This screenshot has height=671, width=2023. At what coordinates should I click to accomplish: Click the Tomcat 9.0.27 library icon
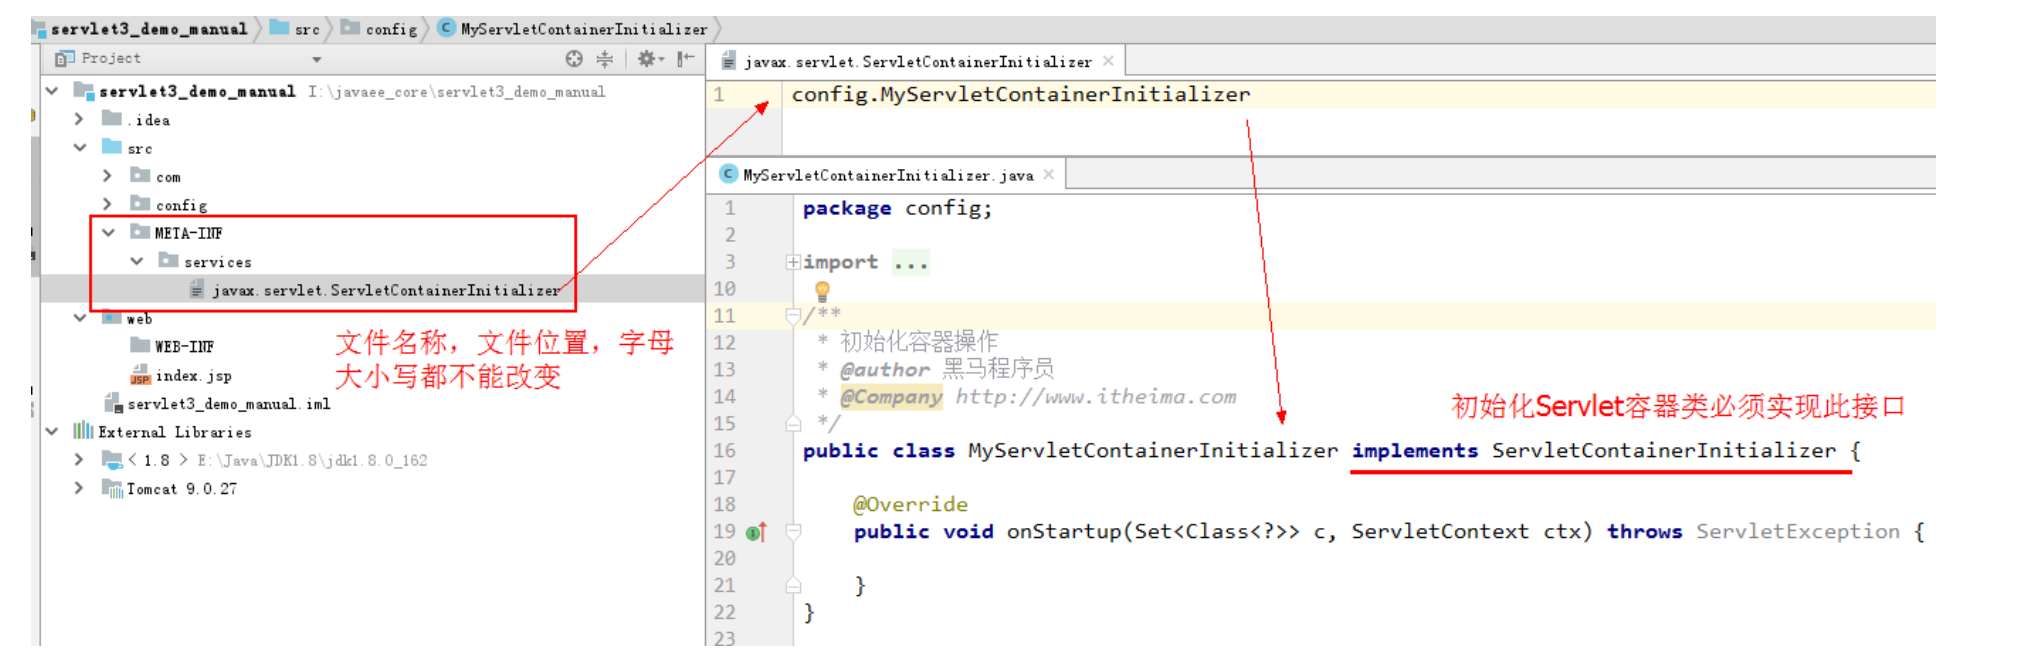pyautogui.click(x=112, y=488)
